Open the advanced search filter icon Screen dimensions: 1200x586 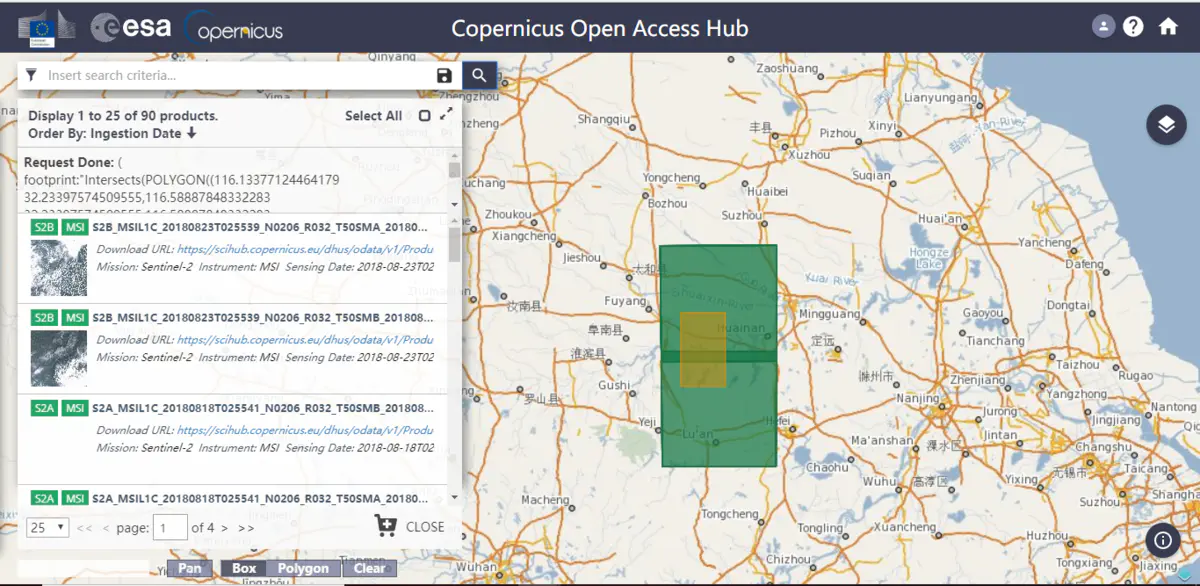(x=31, y=75)
